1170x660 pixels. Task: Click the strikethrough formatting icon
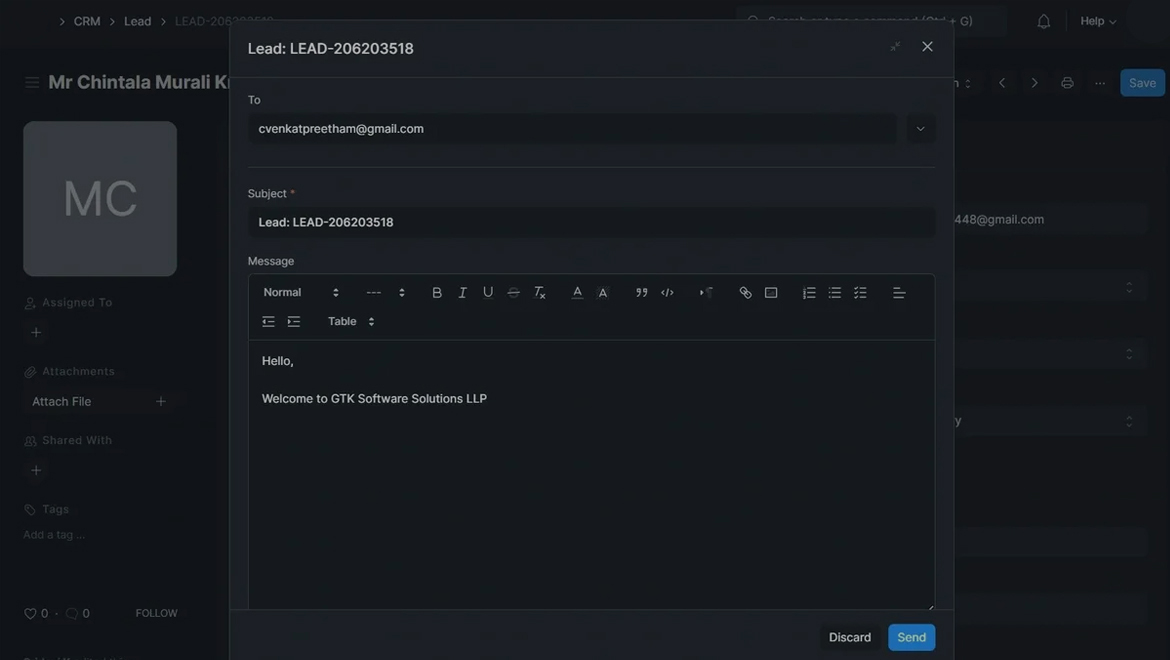coord(514,292)
